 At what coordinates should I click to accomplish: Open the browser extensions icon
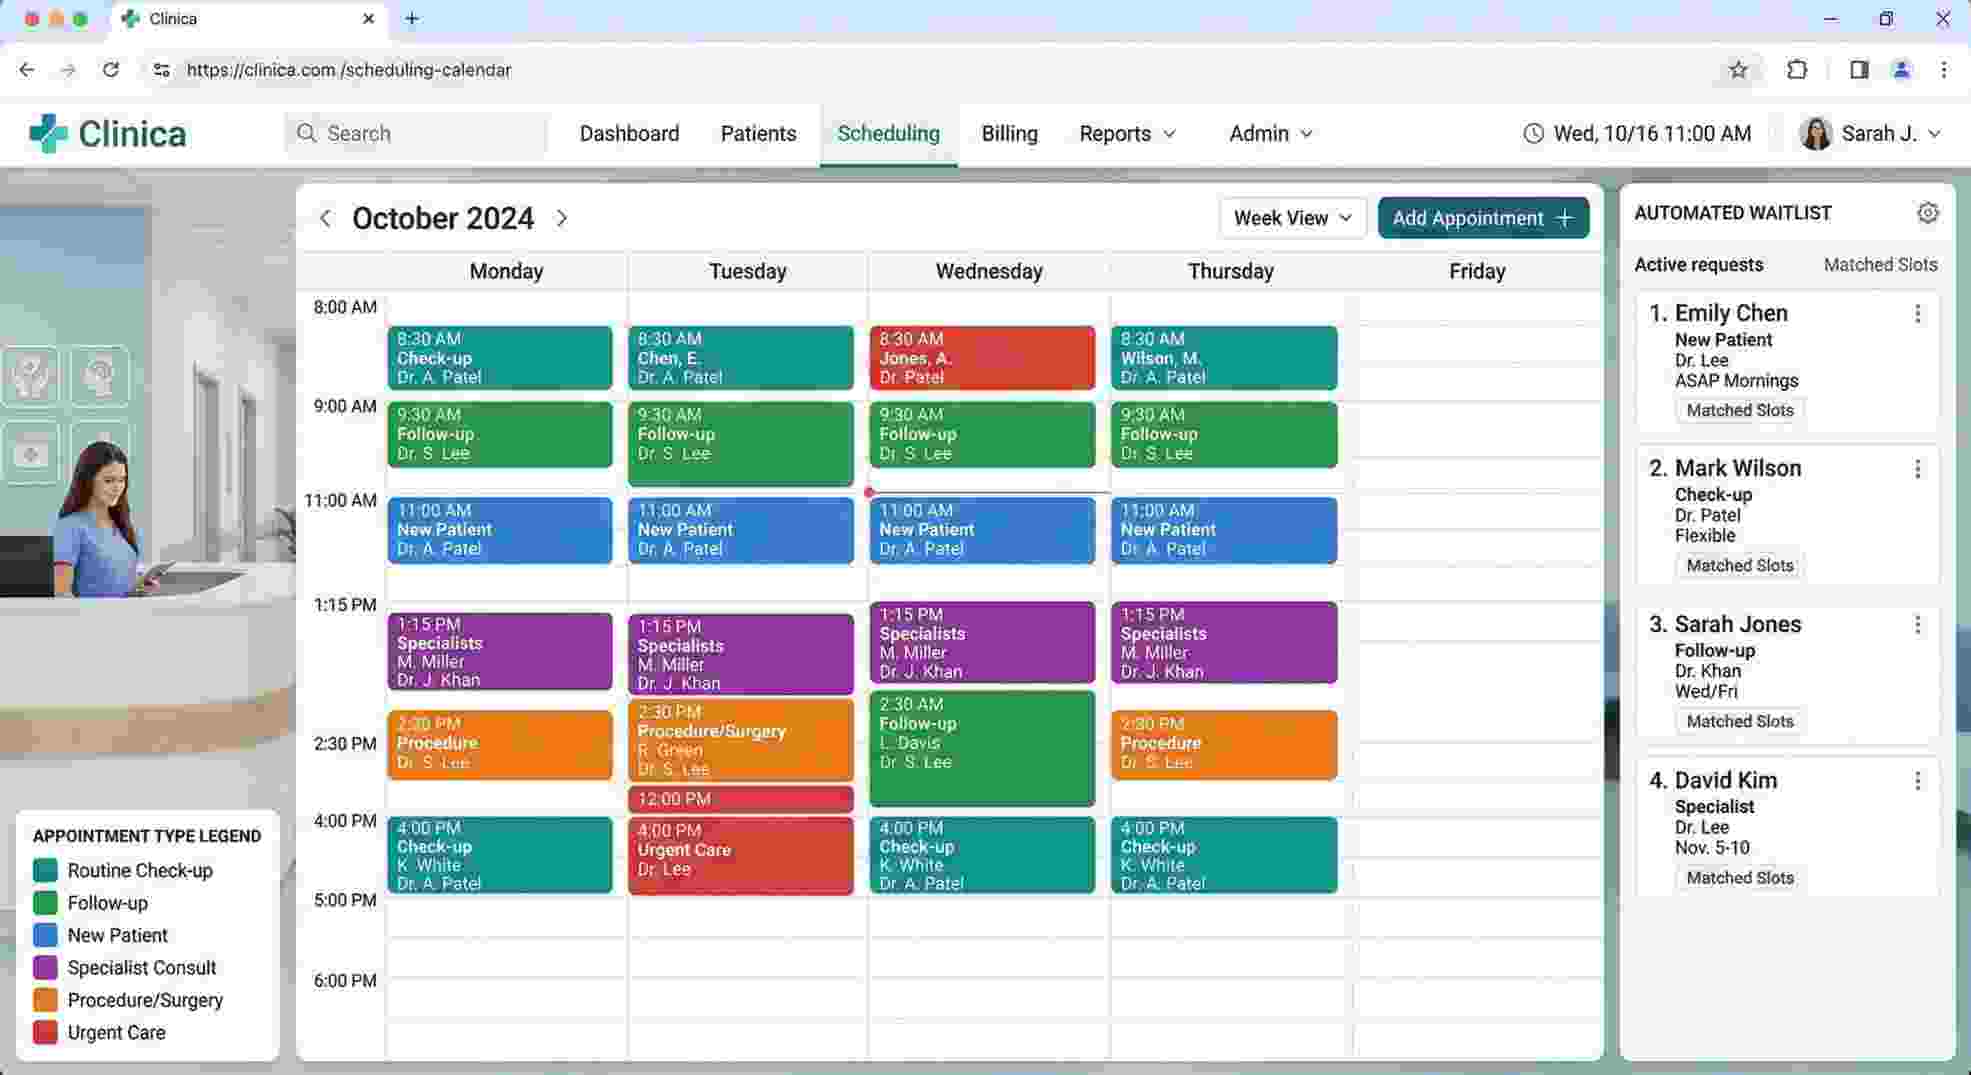click(1797, 70)
